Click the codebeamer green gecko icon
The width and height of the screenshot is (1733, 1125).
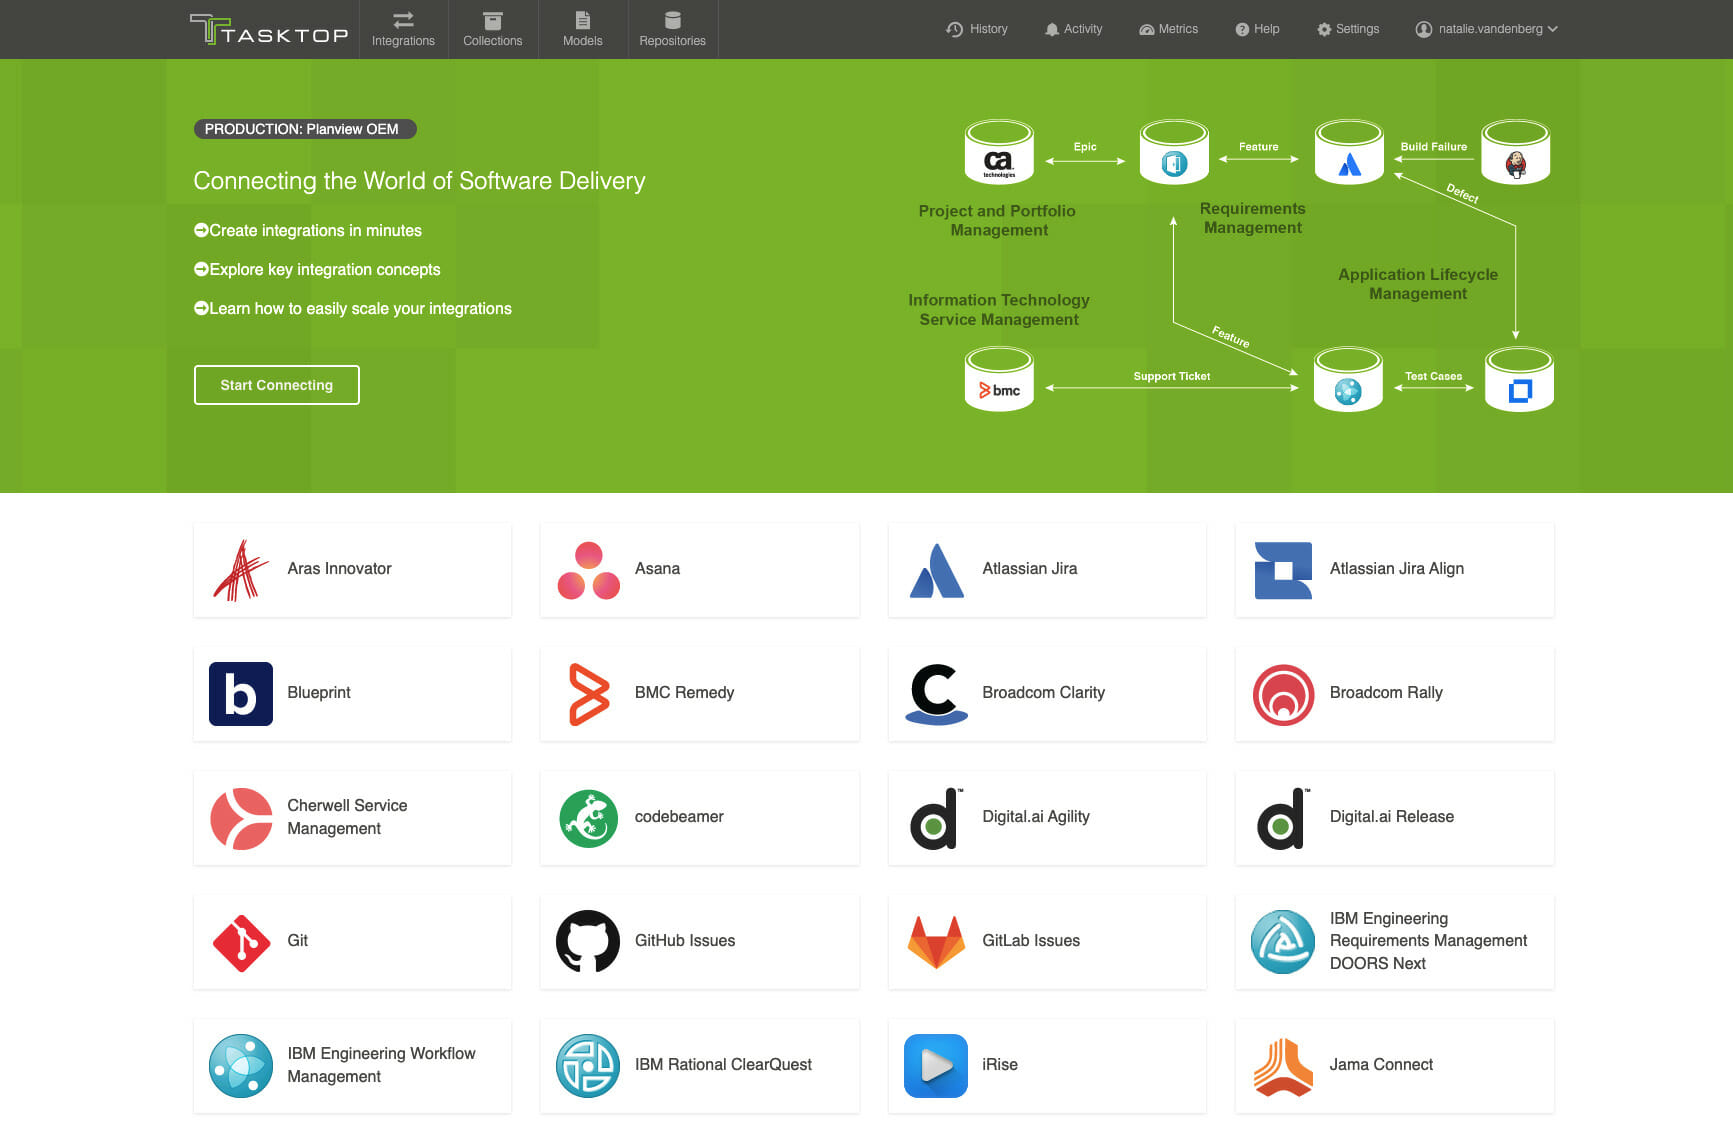point(588,818)
